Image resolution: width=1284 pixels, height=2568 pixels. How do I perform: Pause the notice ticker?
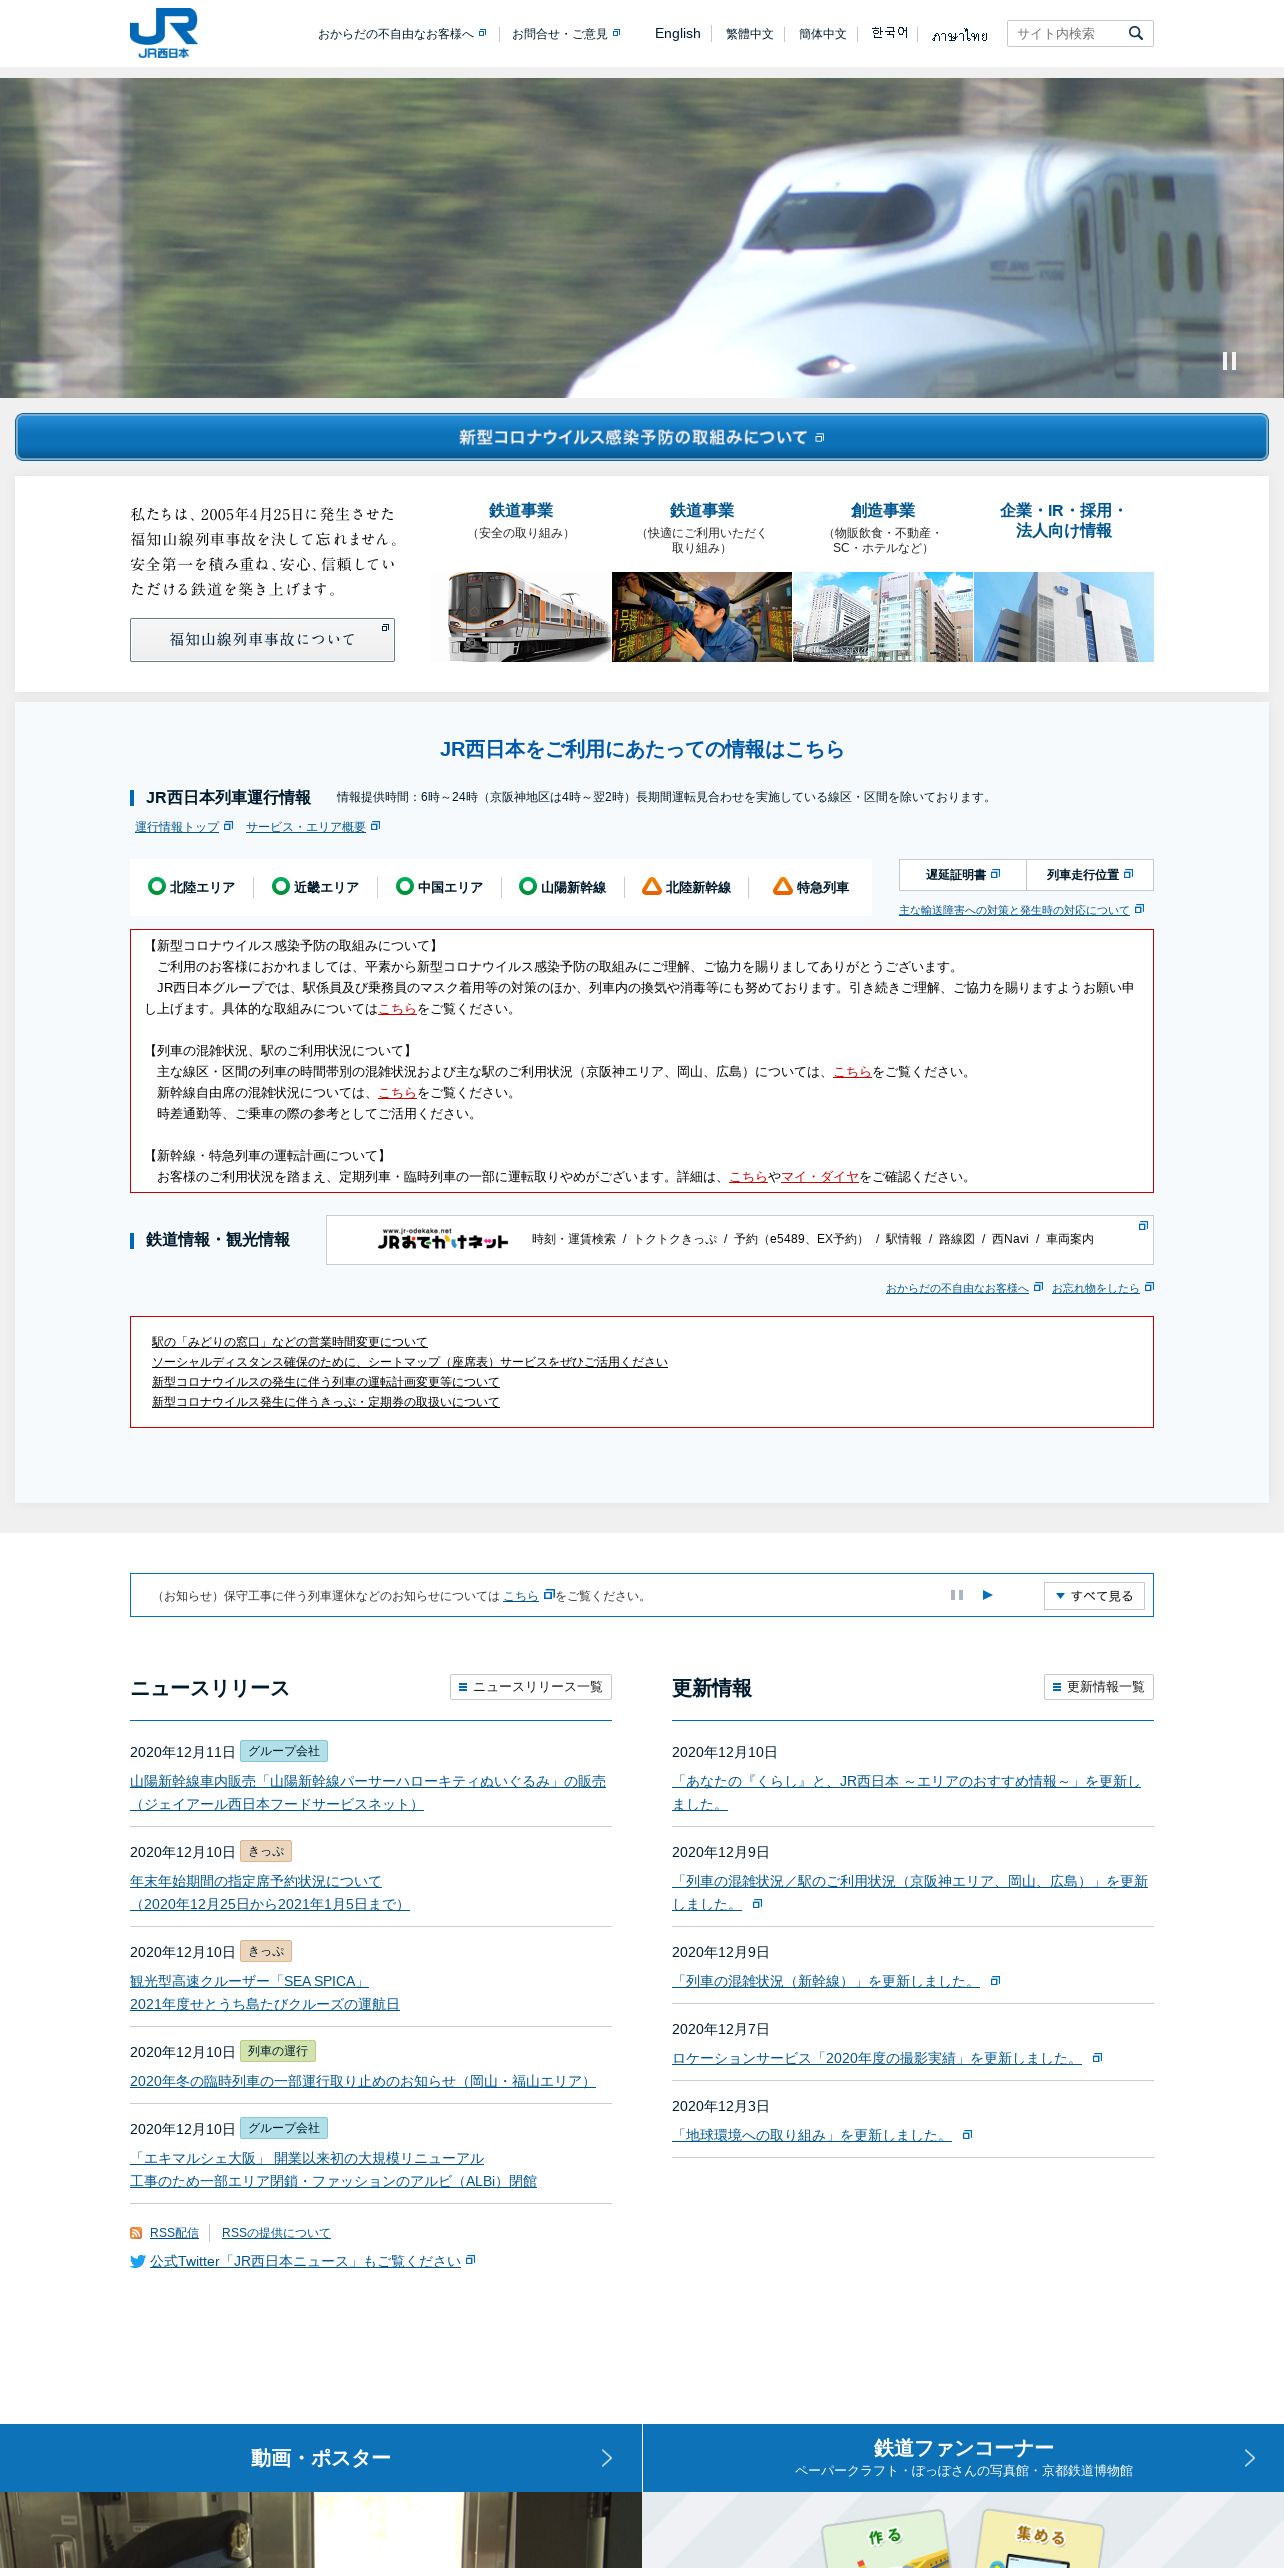point(957,1595)
